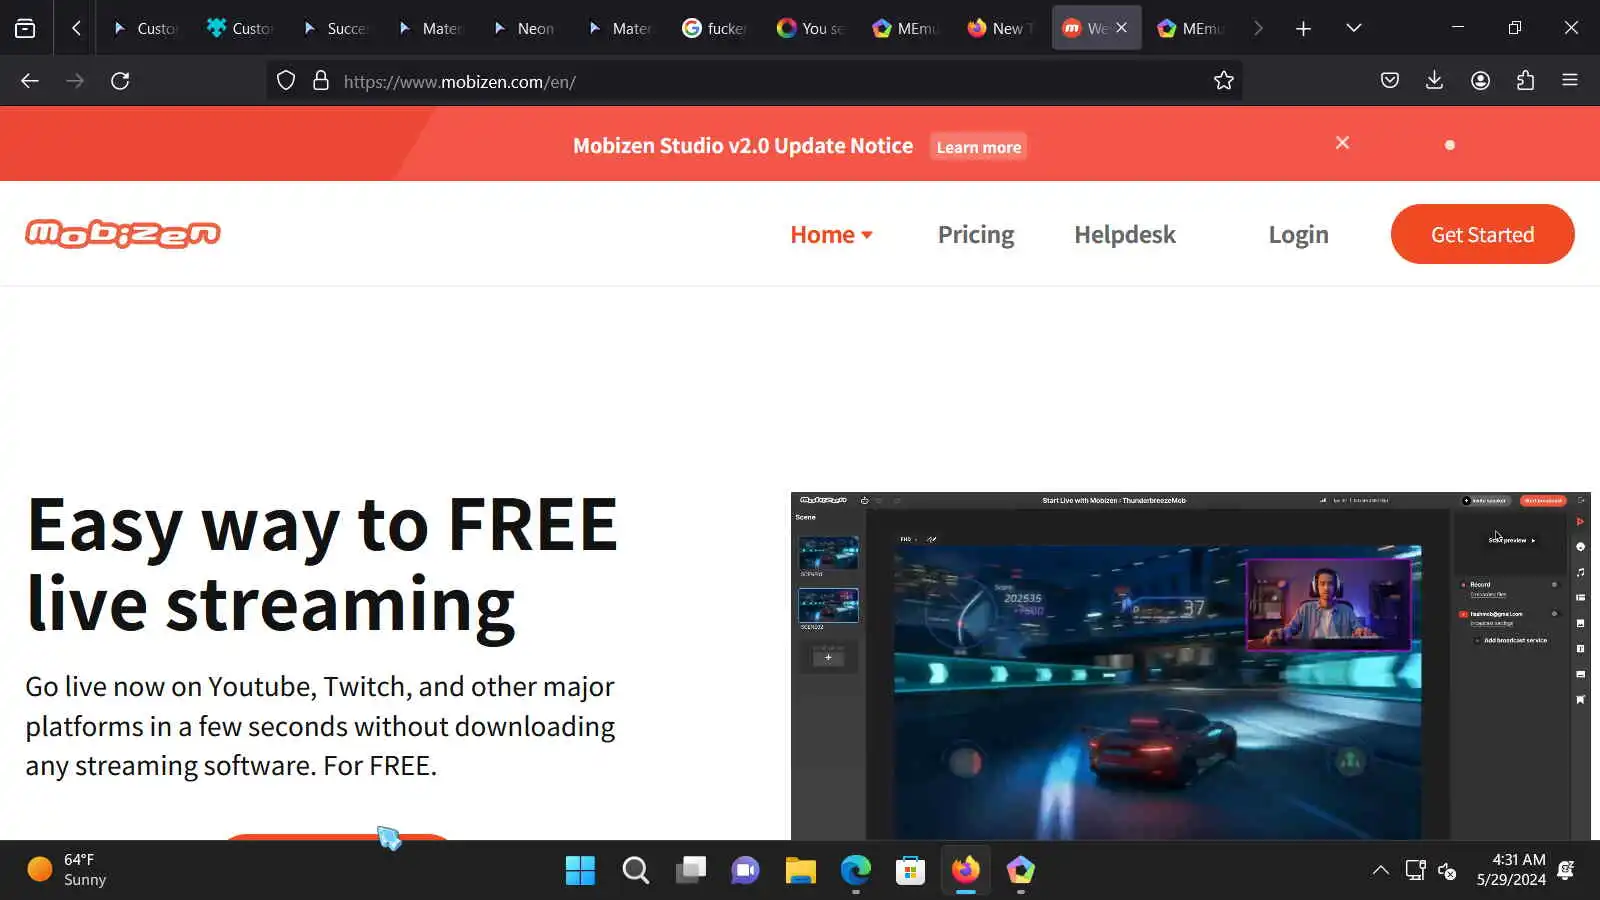Open Firefox View recent browsing icon
The width and height of the screenshot is (1600, 900).
point(25,28)
